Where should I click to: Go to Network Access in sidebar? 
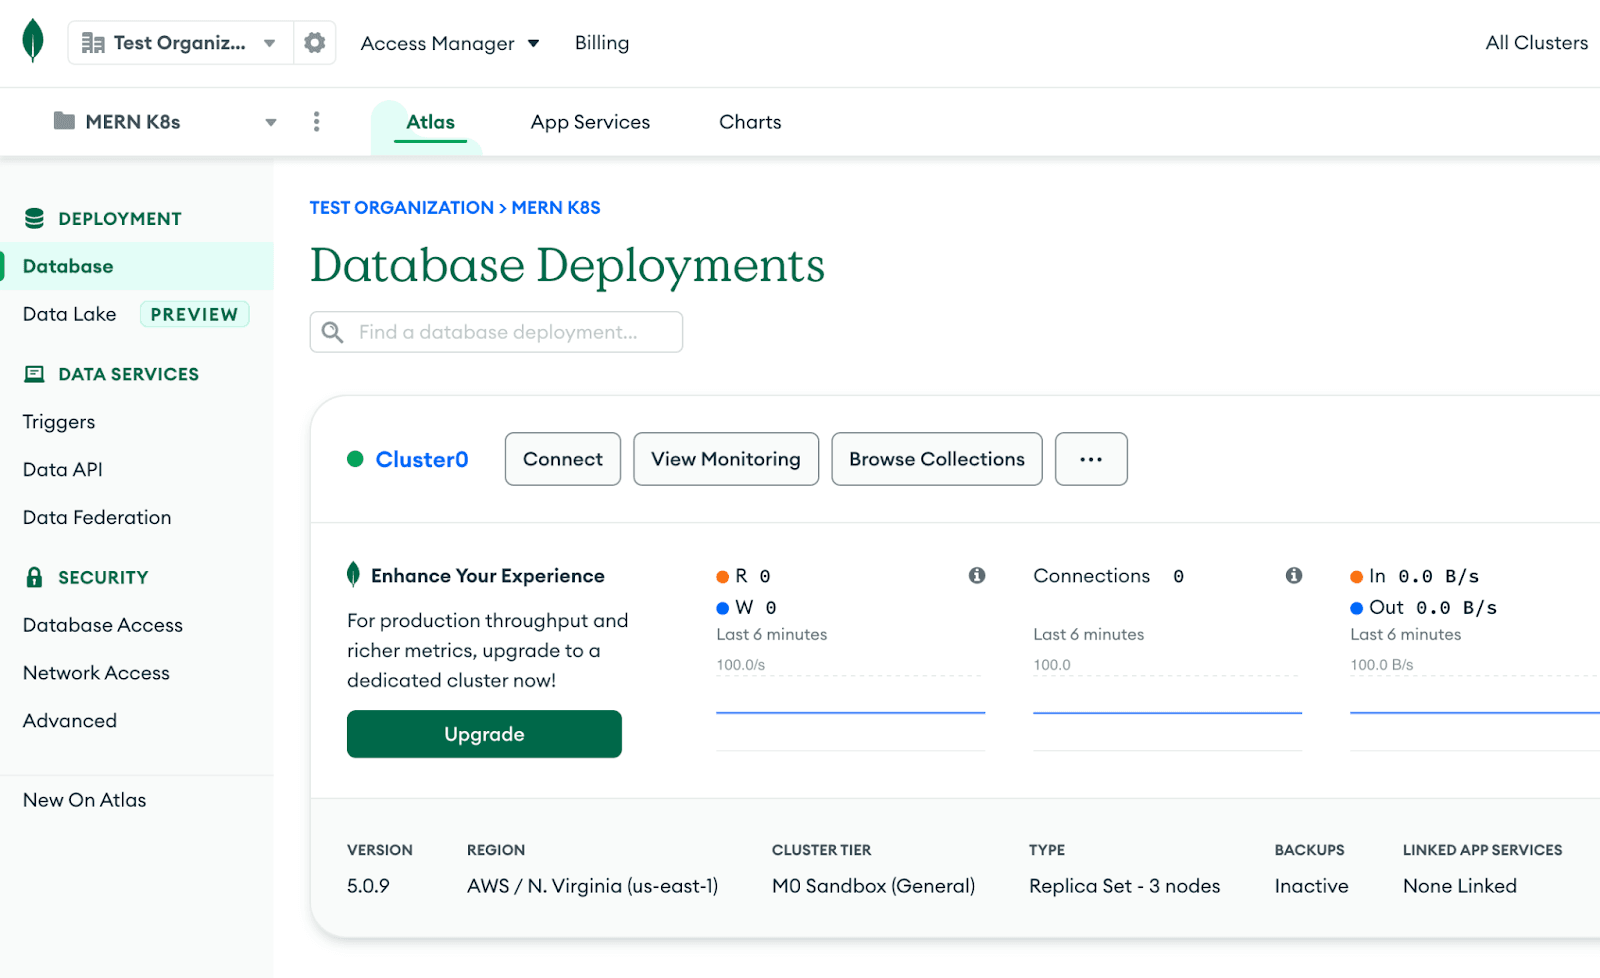(96, 673)
